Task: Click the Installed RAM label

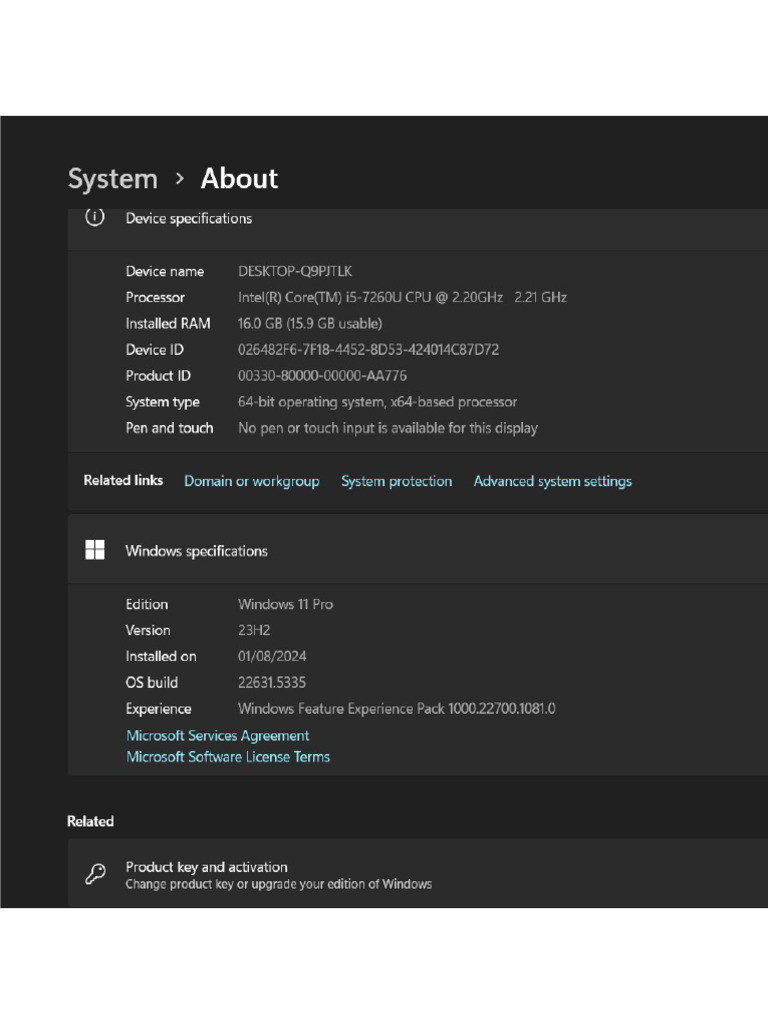Action: click(168, 323)
